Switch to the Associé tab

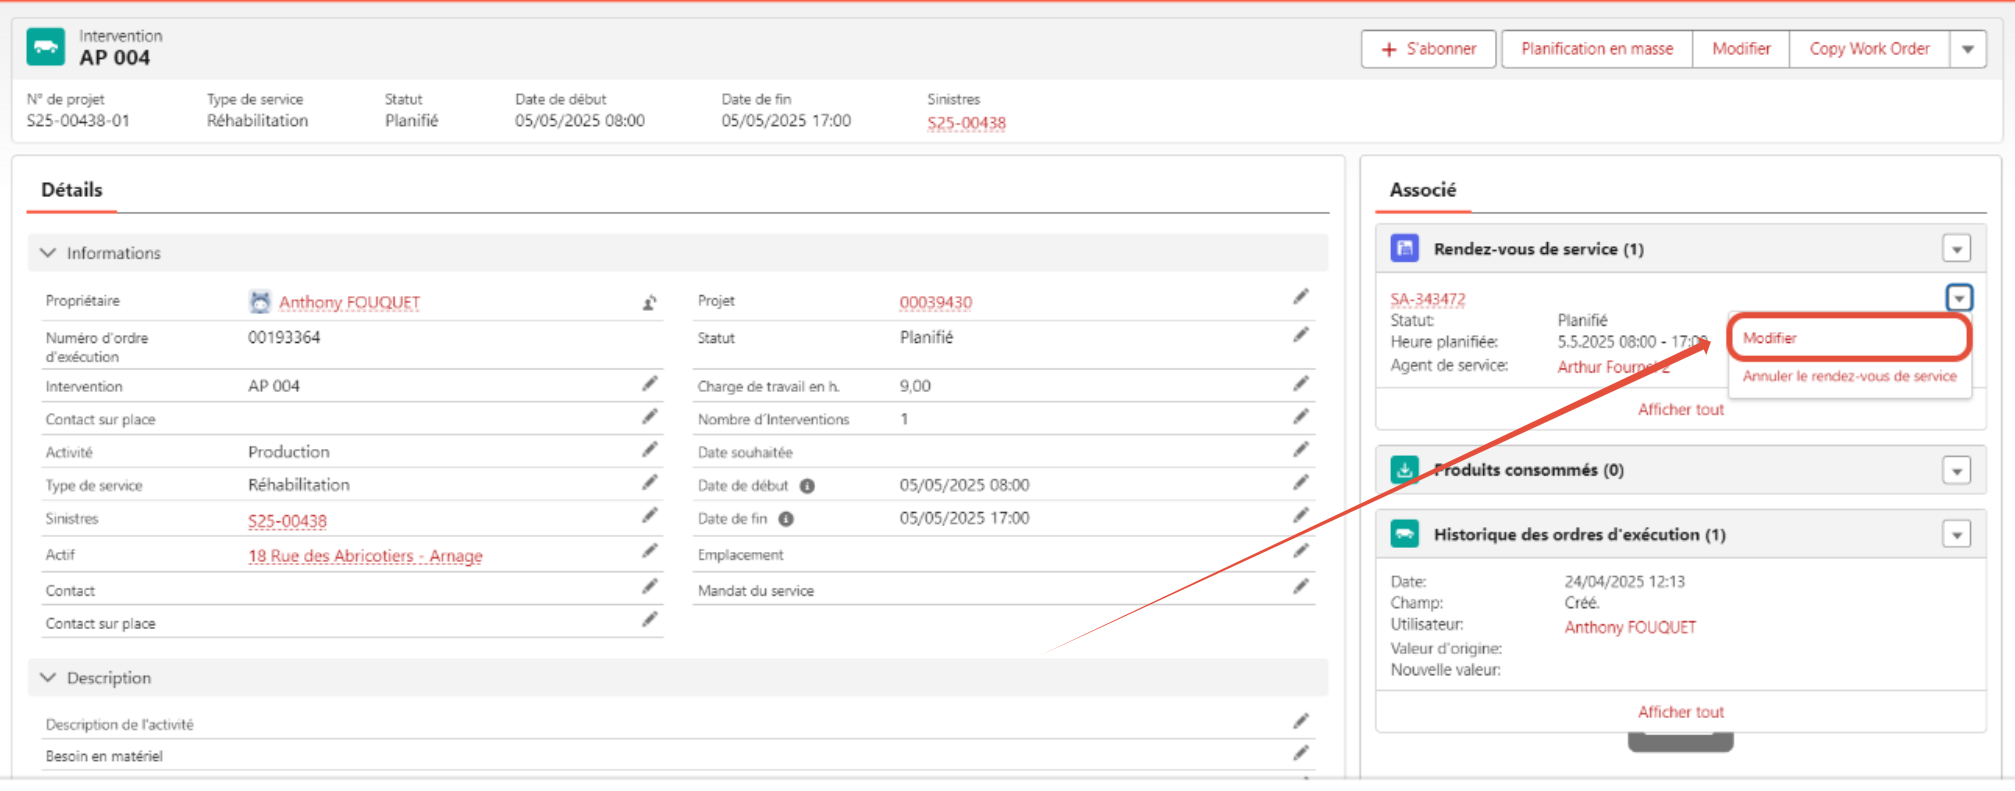coord(1422,189)
